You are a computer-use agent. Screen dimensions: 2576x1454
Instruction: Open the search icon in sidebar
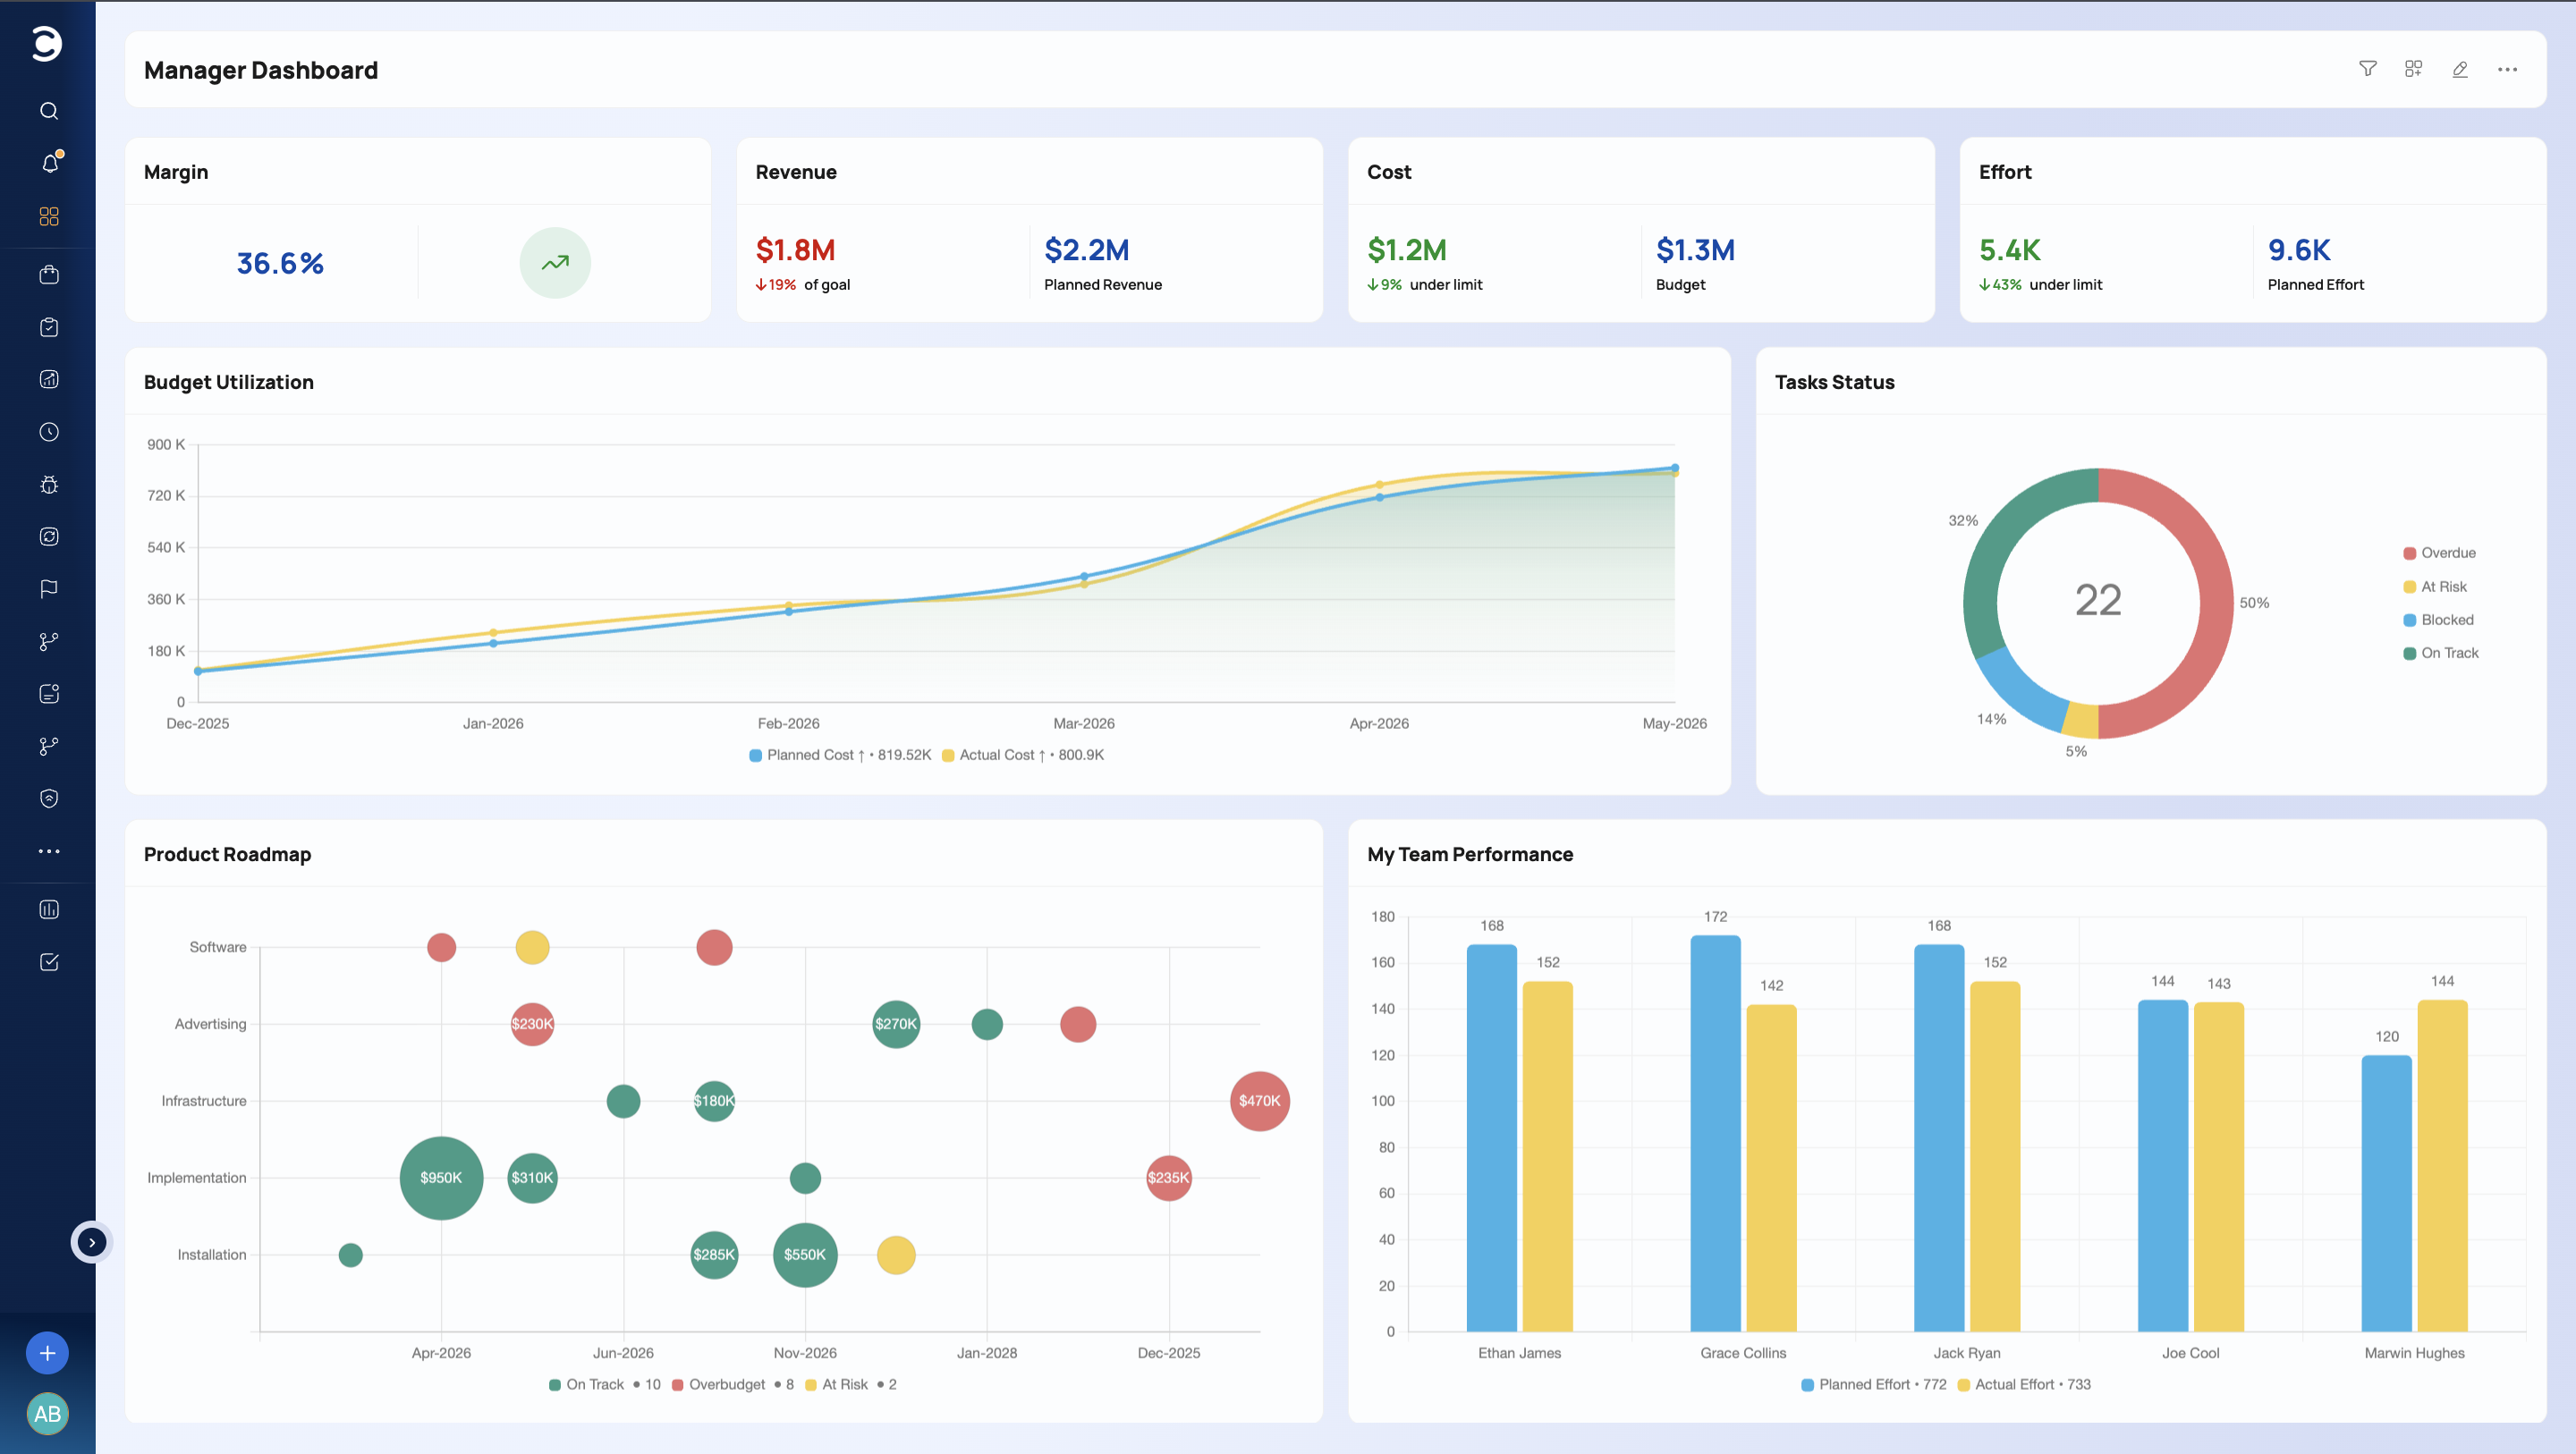tap(49, 111)
